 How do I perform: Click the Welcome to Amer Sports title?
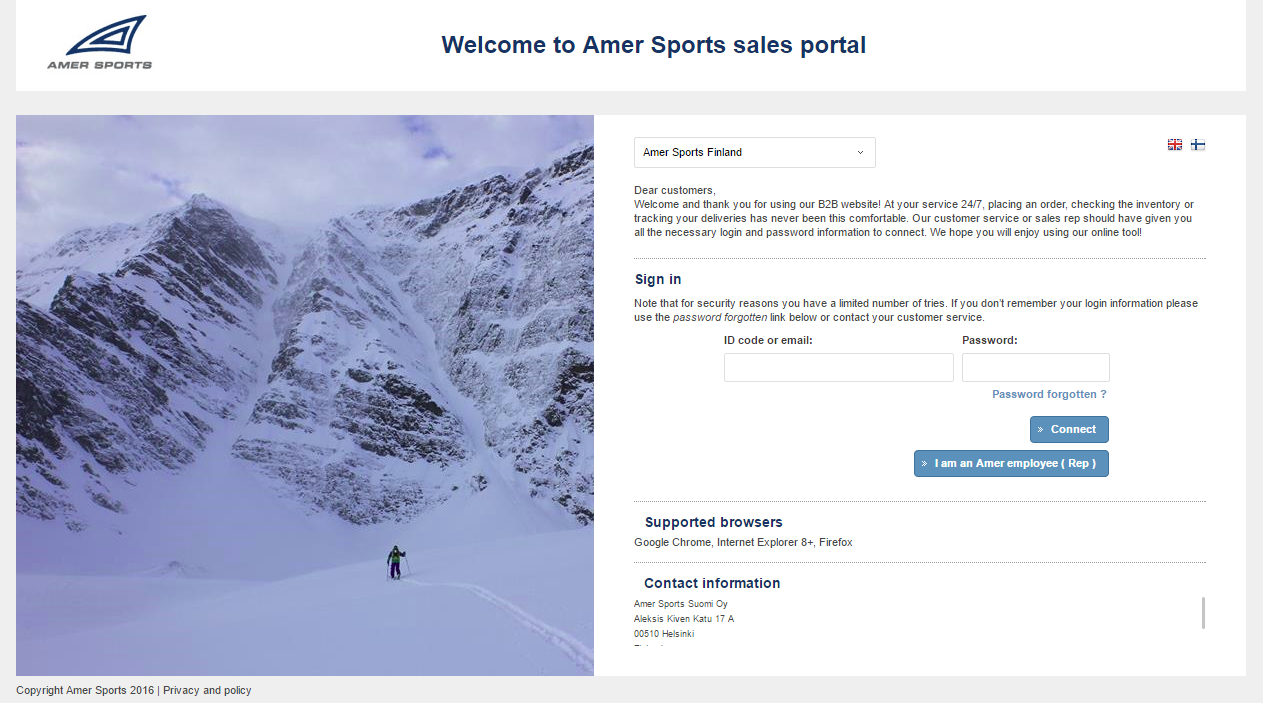[653, 45]
